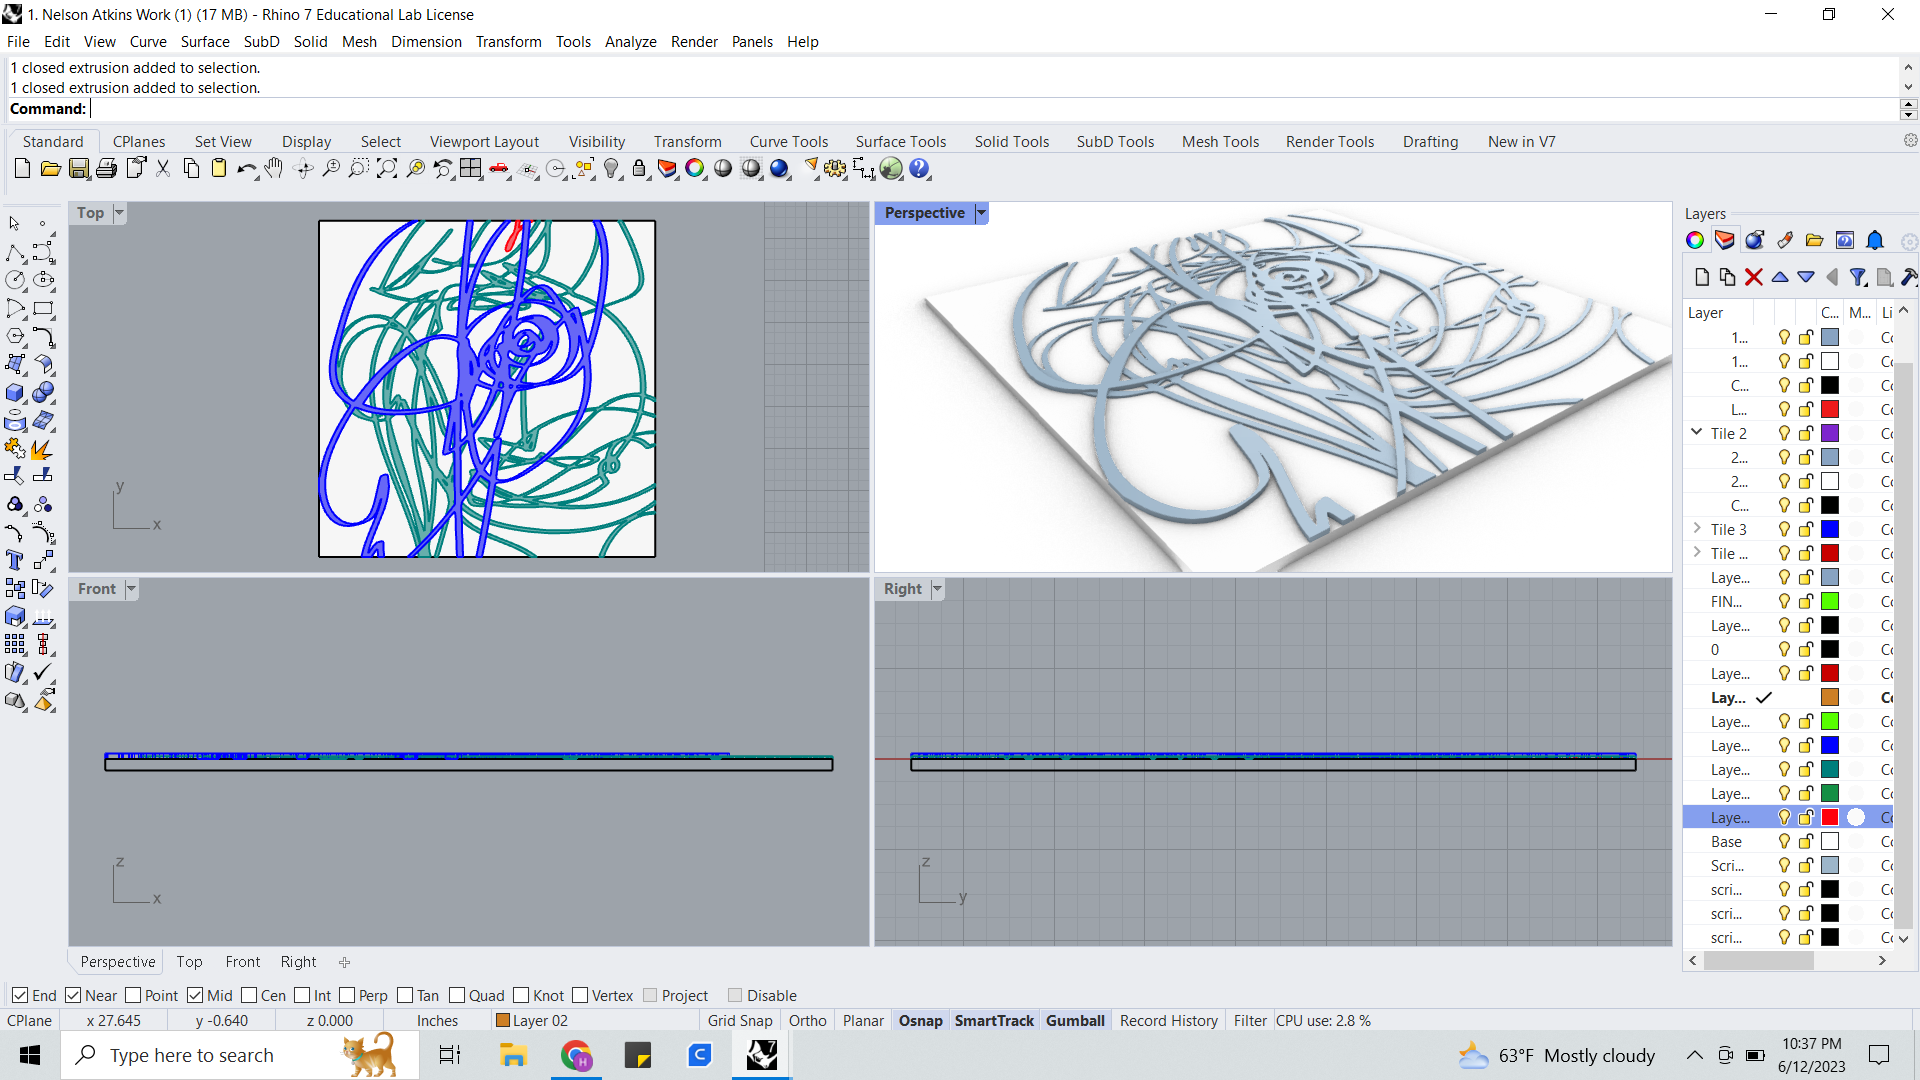Select the Undo icon in the toolbar
Screen dimensions: 1920x1080
pos(246,168)
